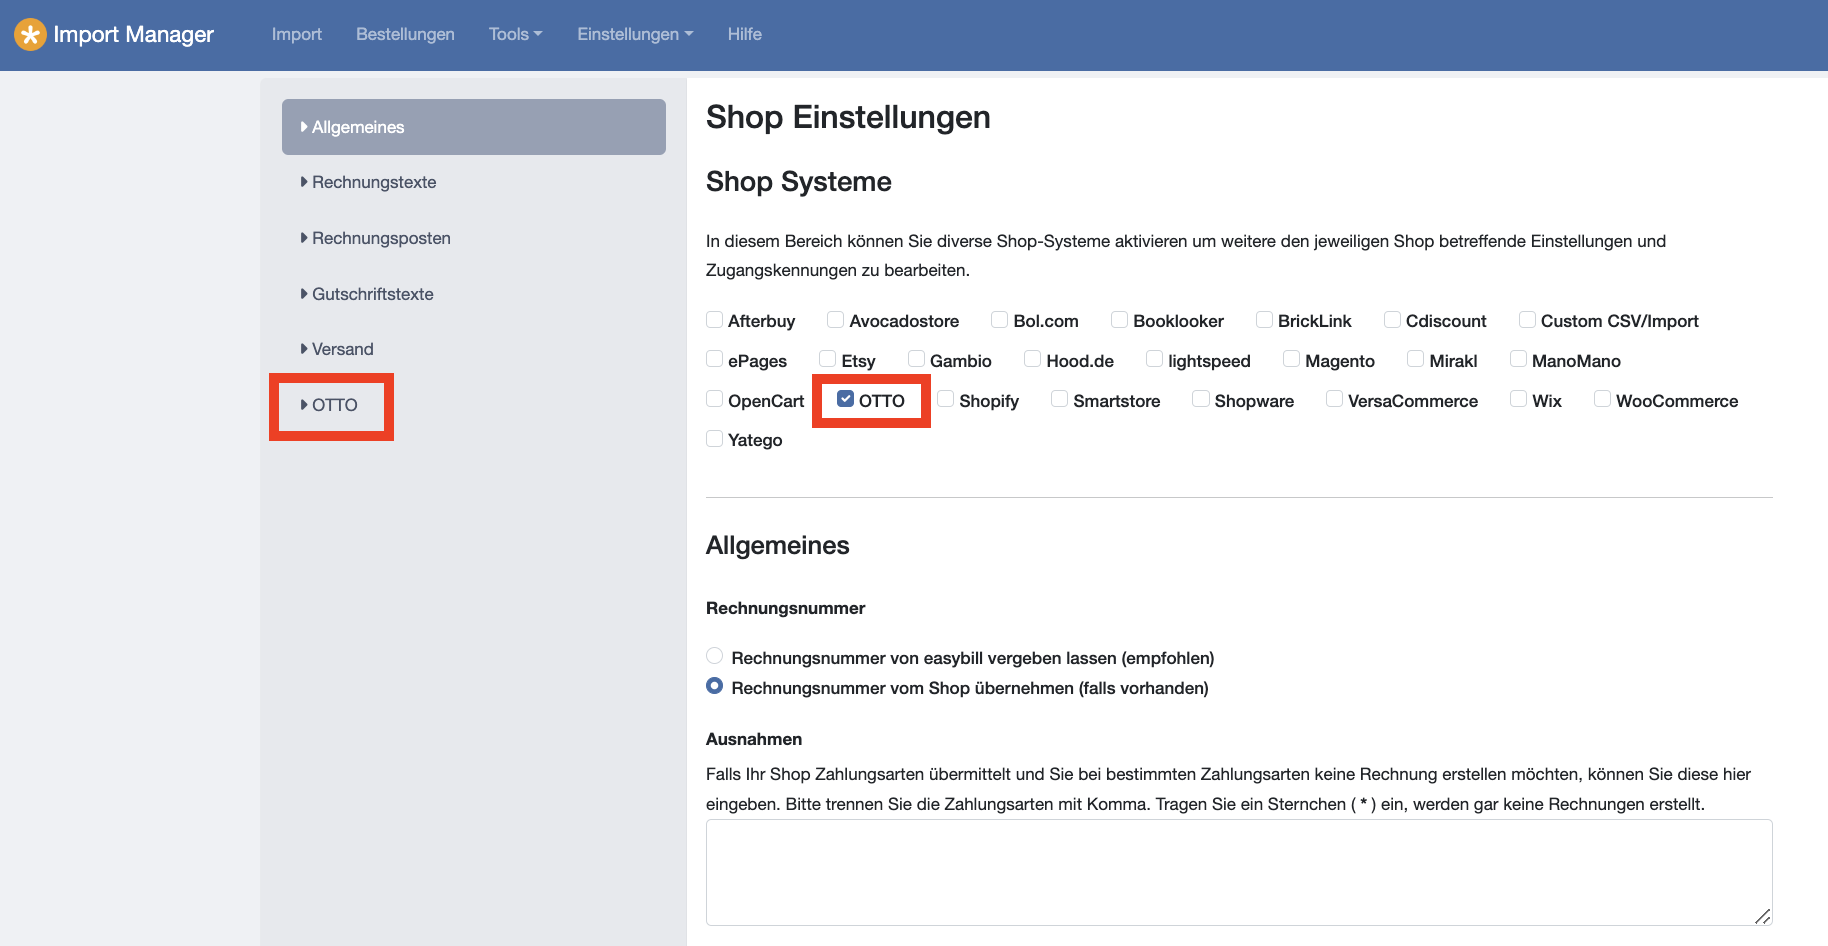
Task: Tick the Bol.com checkbox
Action: coord(1000,320)
